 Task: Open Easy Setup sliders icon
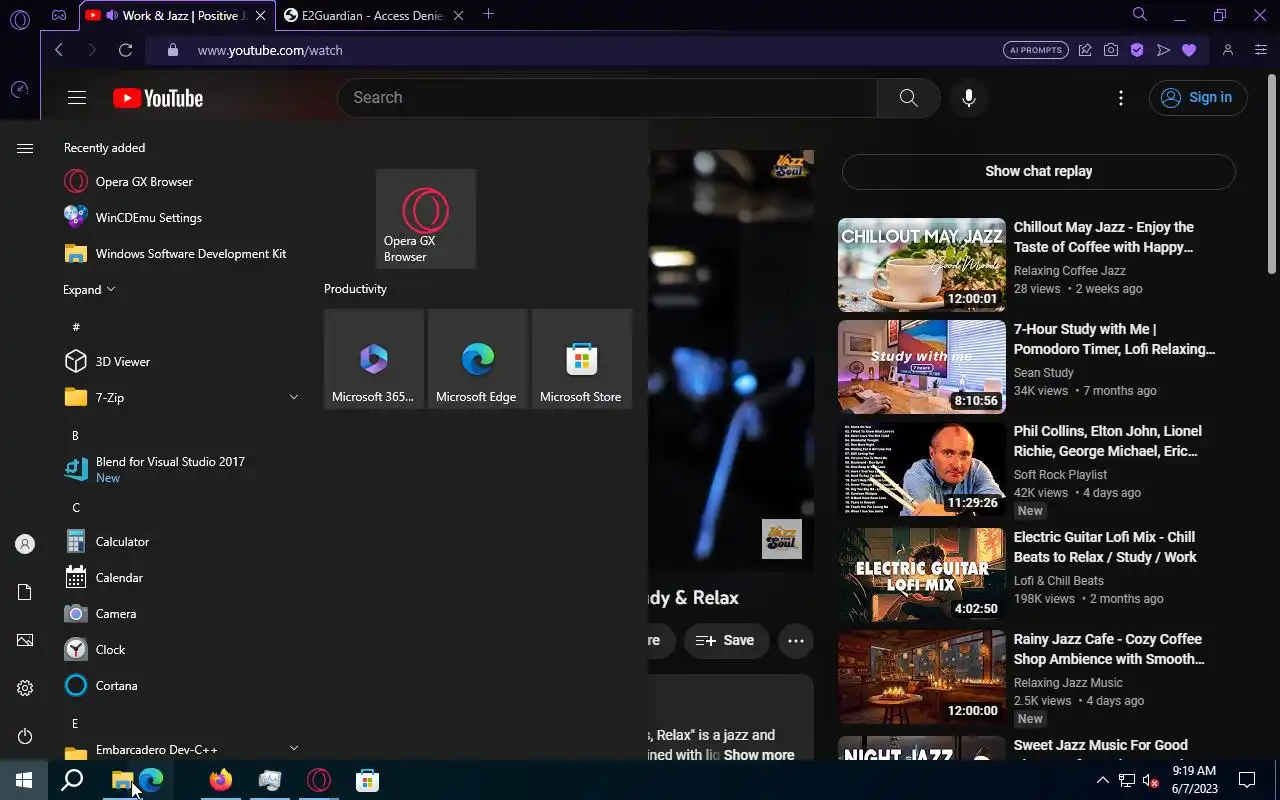point(1261,50)
